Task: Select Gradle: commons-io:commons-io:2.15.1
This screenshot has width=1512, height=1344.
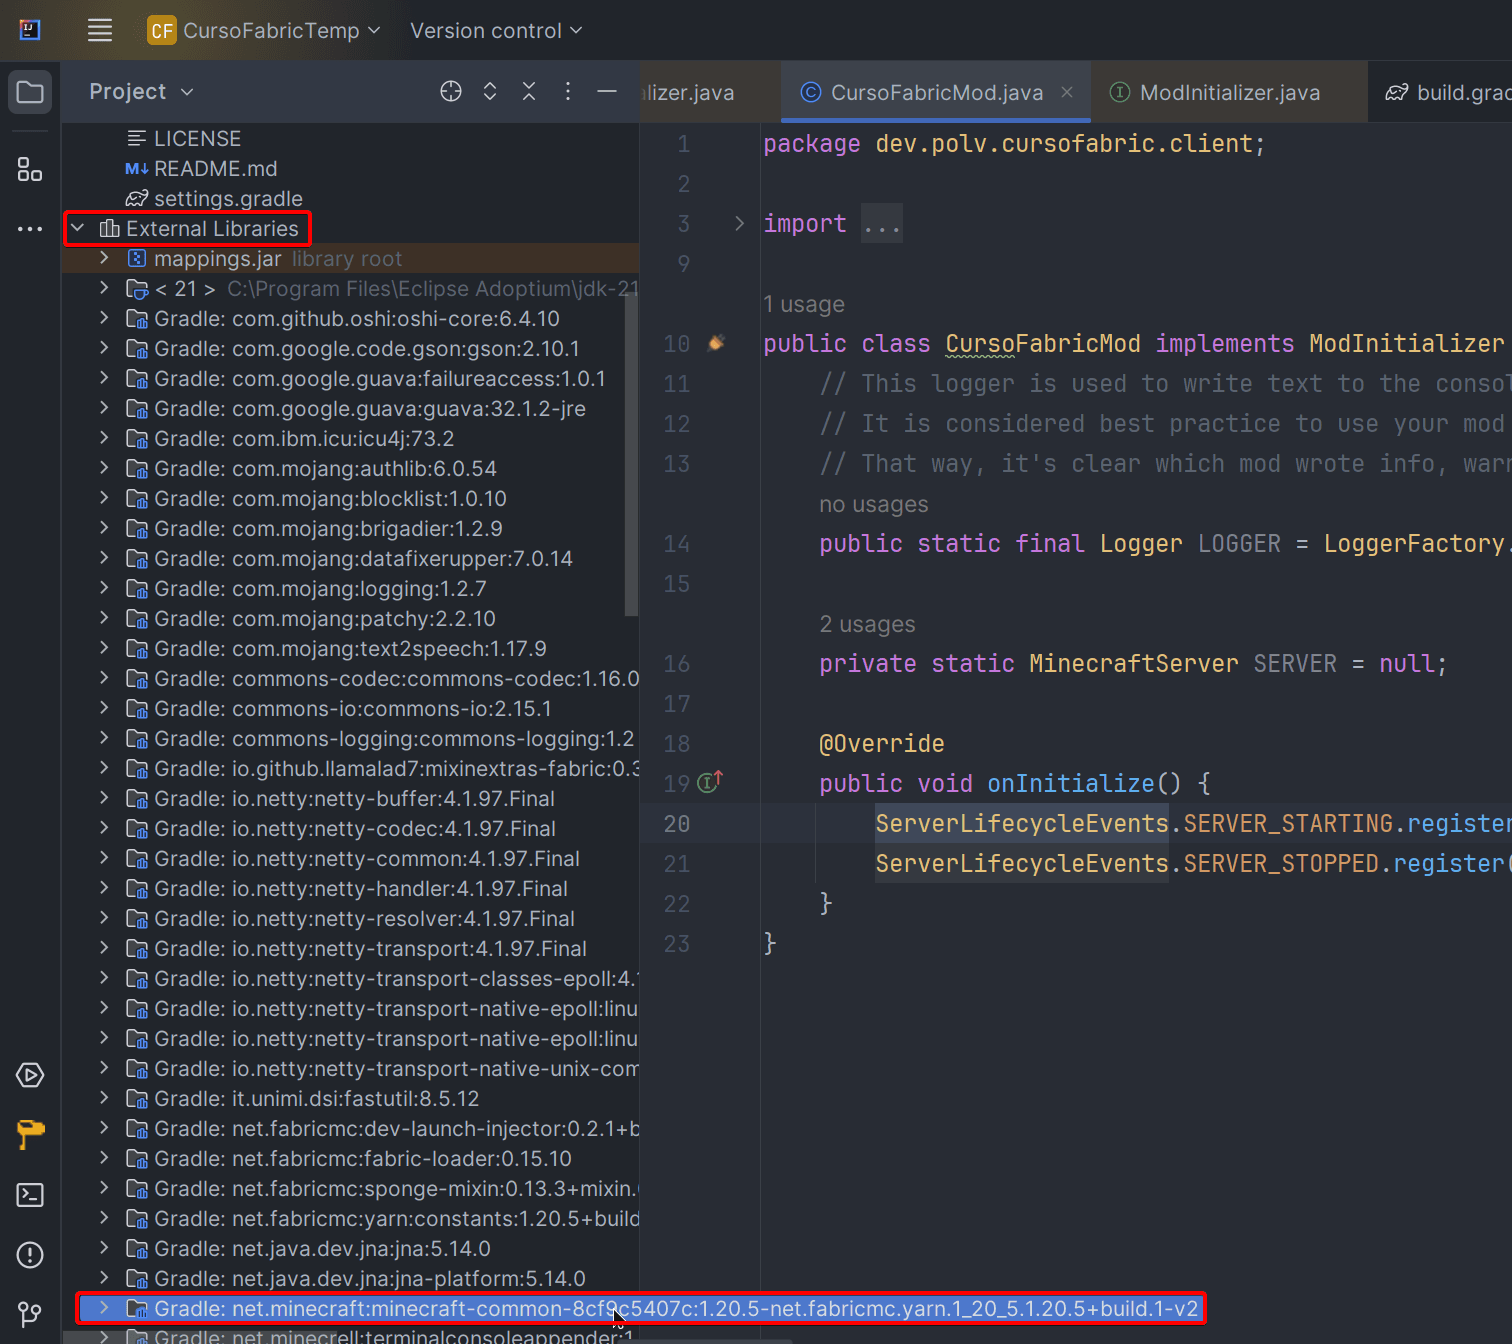Action: point(353,708)
